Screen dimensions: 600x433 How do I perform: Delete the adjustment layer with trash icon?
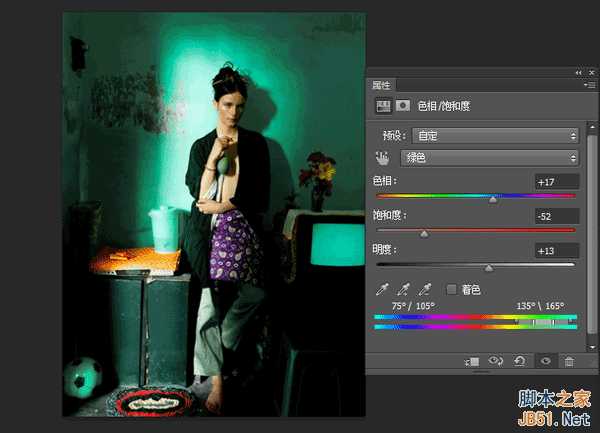[569, 360]
